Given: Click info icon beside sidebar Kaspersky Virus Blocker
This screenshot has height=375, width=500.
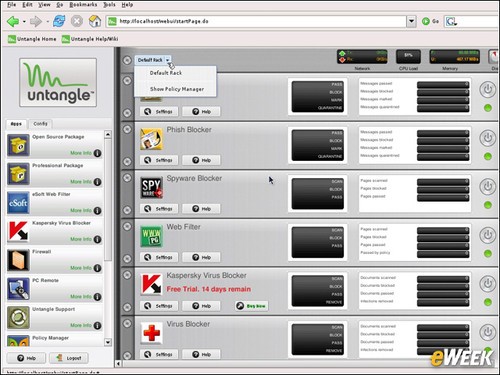Looking at the screenshot, I should click(x=97, y=239).
